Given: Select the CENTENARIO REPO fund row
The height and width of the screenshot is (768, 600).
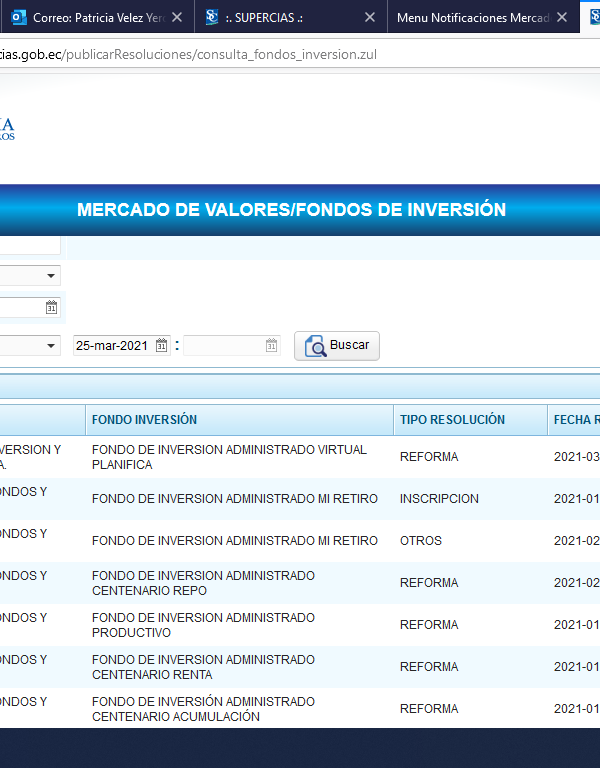Looking at the screenshot, I should (x=230, y=583).
